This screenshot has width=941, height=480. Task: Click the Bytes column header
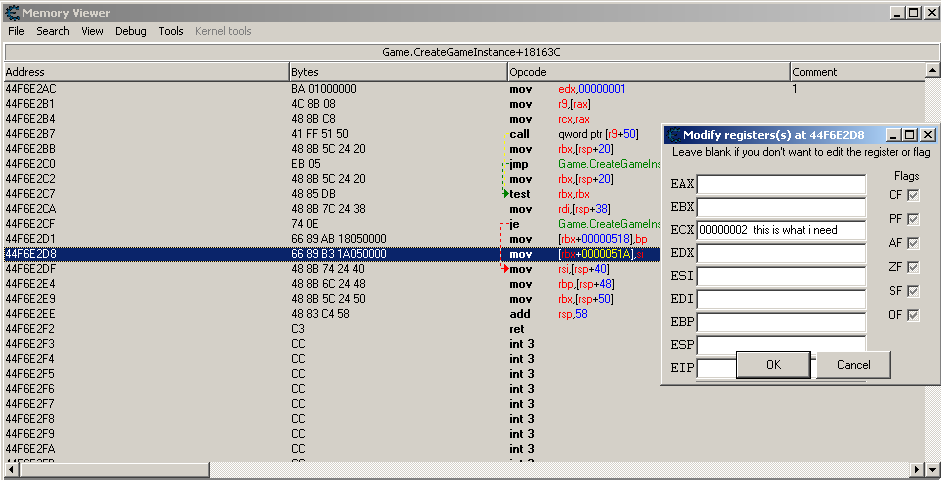pyautogui.click(x=398, y=72)
